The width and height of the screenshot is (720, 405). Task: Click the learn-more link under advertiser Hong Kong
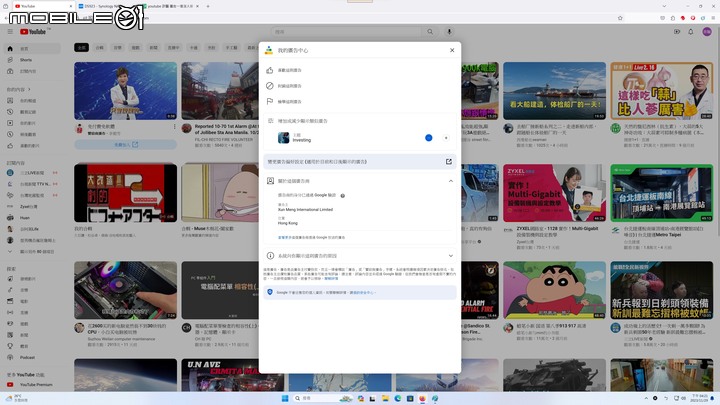284,237
